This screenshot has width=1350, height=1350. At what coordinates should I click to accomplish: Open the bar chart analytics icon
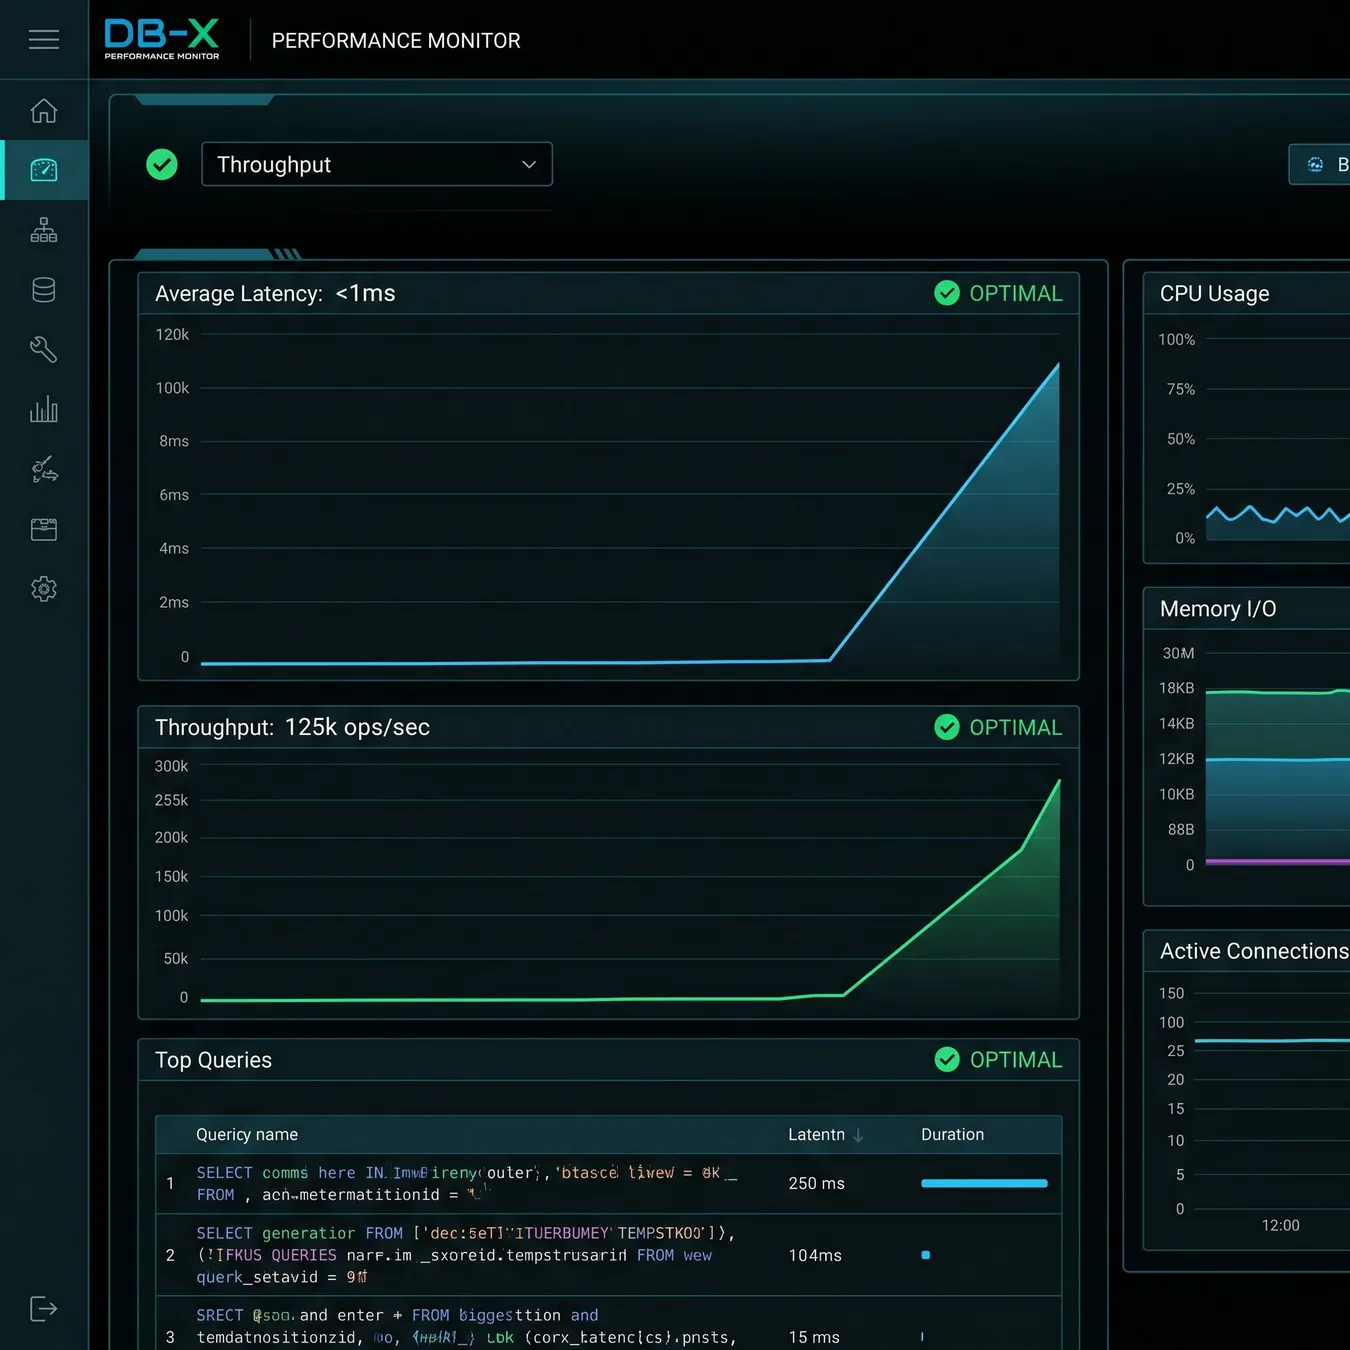44,409
